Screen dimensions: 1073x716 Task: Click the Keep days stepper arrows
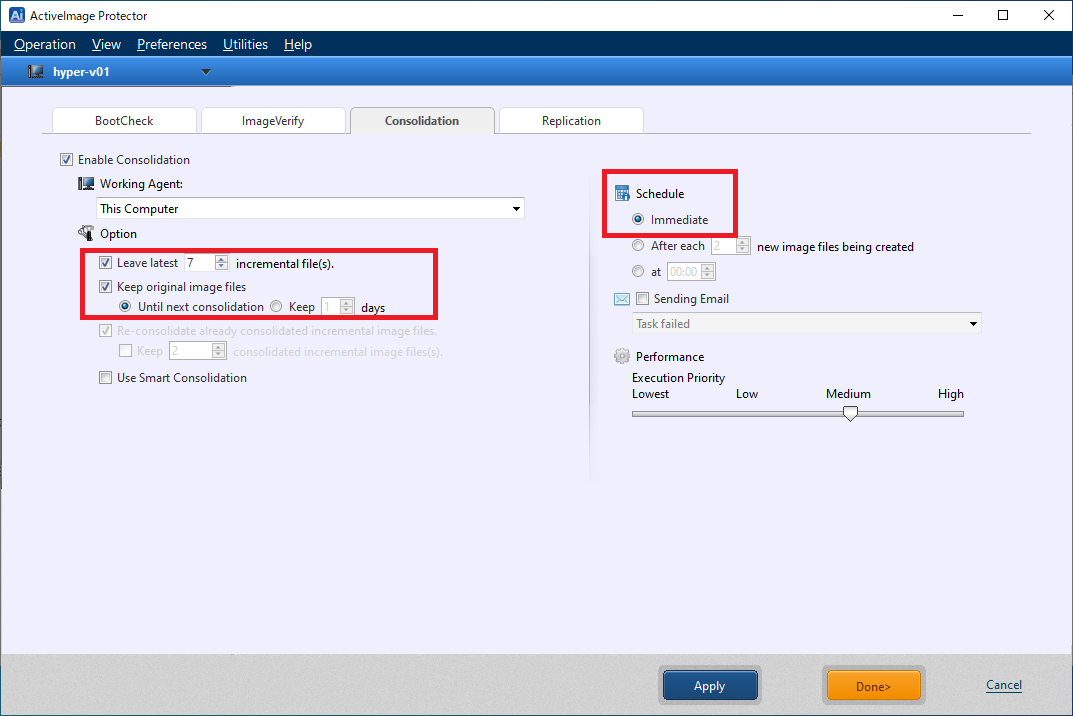click(x=347, y=307)
